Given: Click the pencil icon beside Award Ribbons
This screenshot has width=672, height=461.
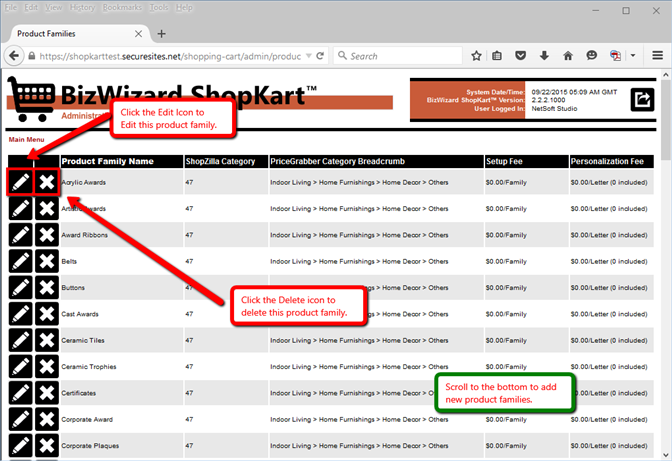Looking at the screenshot, I should click(21, 235).
